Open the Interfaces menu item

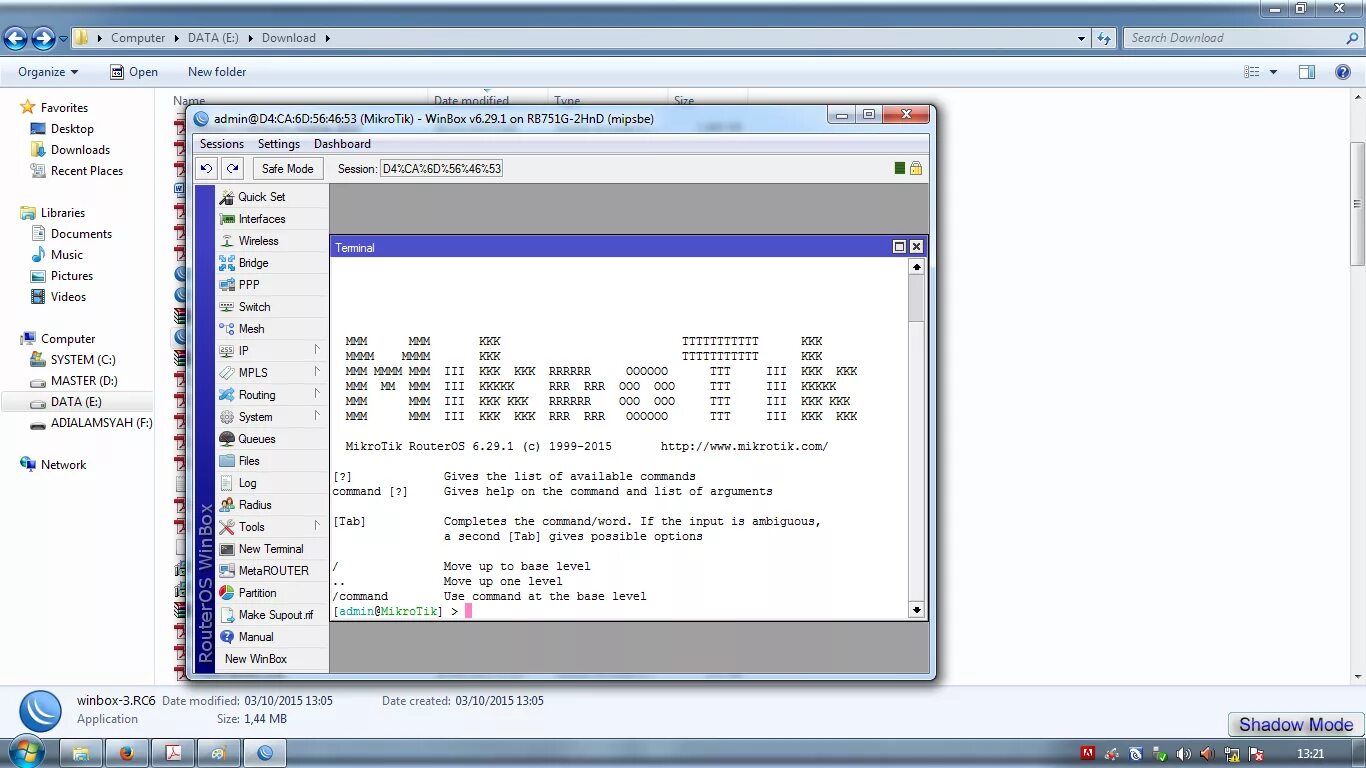(x=272, y=219)
